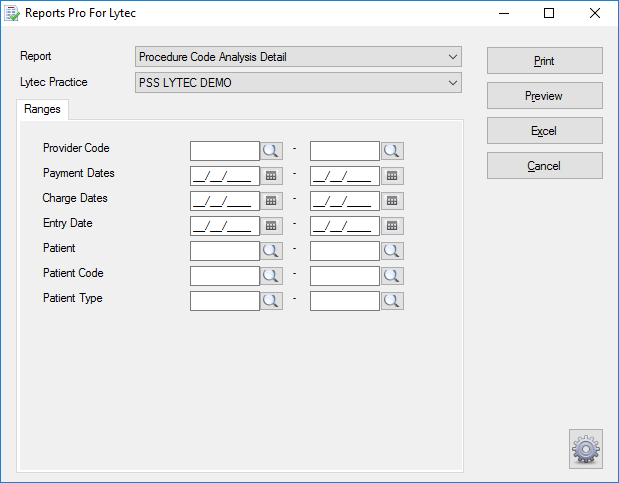Click the Print button
Viewport: 619px width, 483px height.
tap(545, 61)
